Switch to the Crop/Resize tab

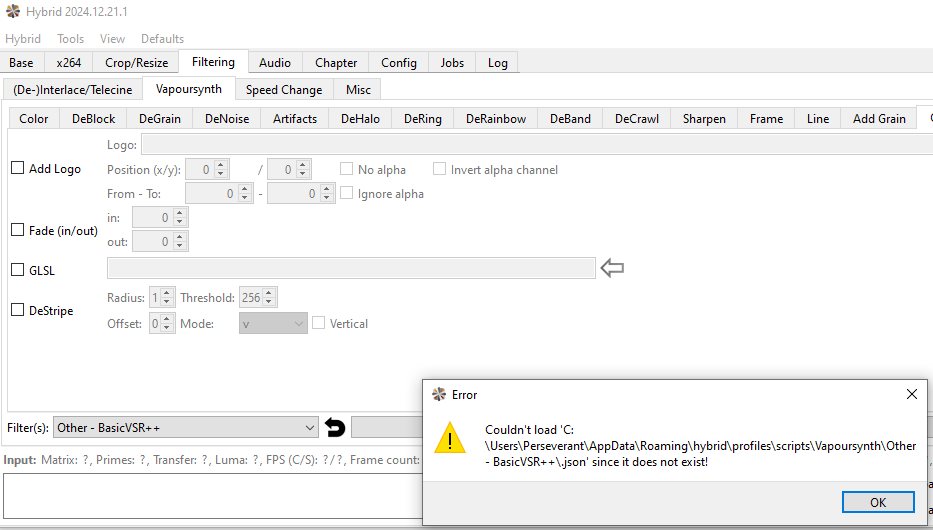click(x=136, y=62)
